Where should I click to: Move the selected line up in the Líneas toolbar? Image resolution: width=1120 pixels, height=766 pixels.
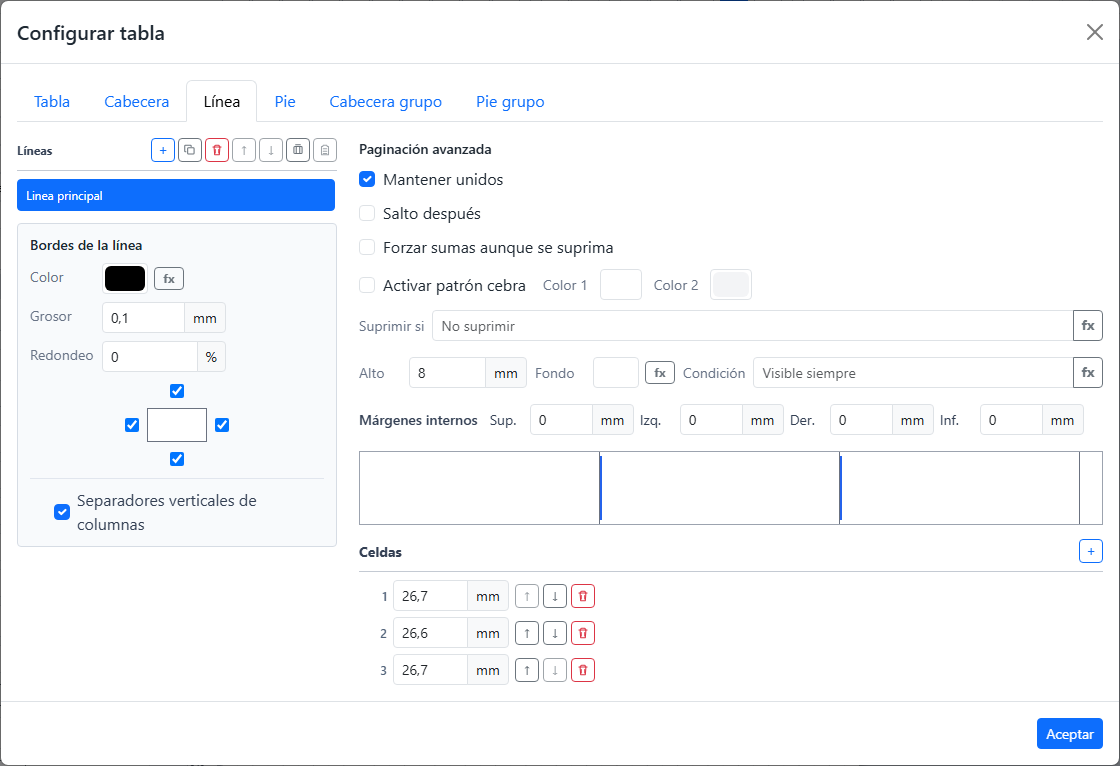pos(244,150)
